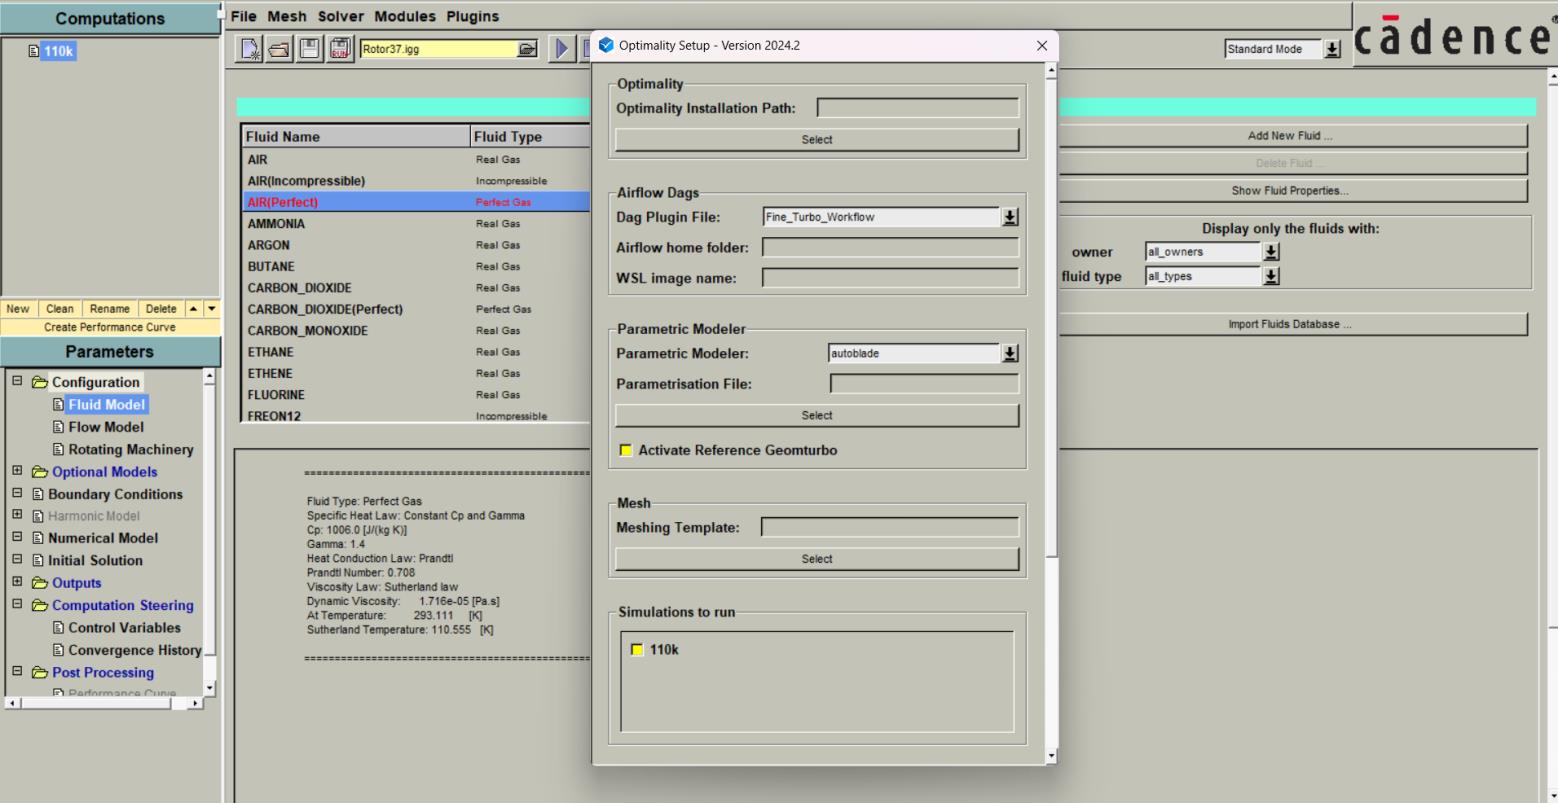Click the WSL image name field

pos(891,278)
